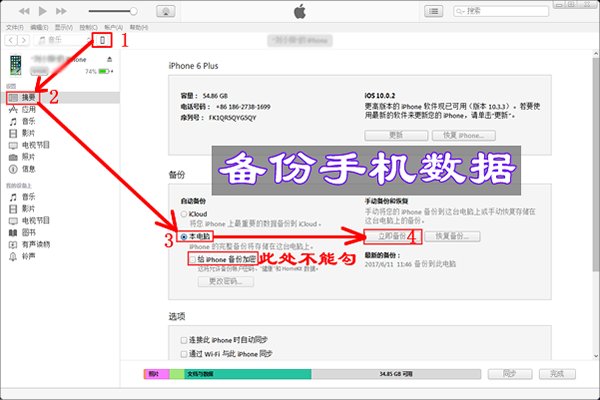Screen dimensions: 600x400
Task: Click the capacity value 54.86 GB
Action: (x=215, y=96)
